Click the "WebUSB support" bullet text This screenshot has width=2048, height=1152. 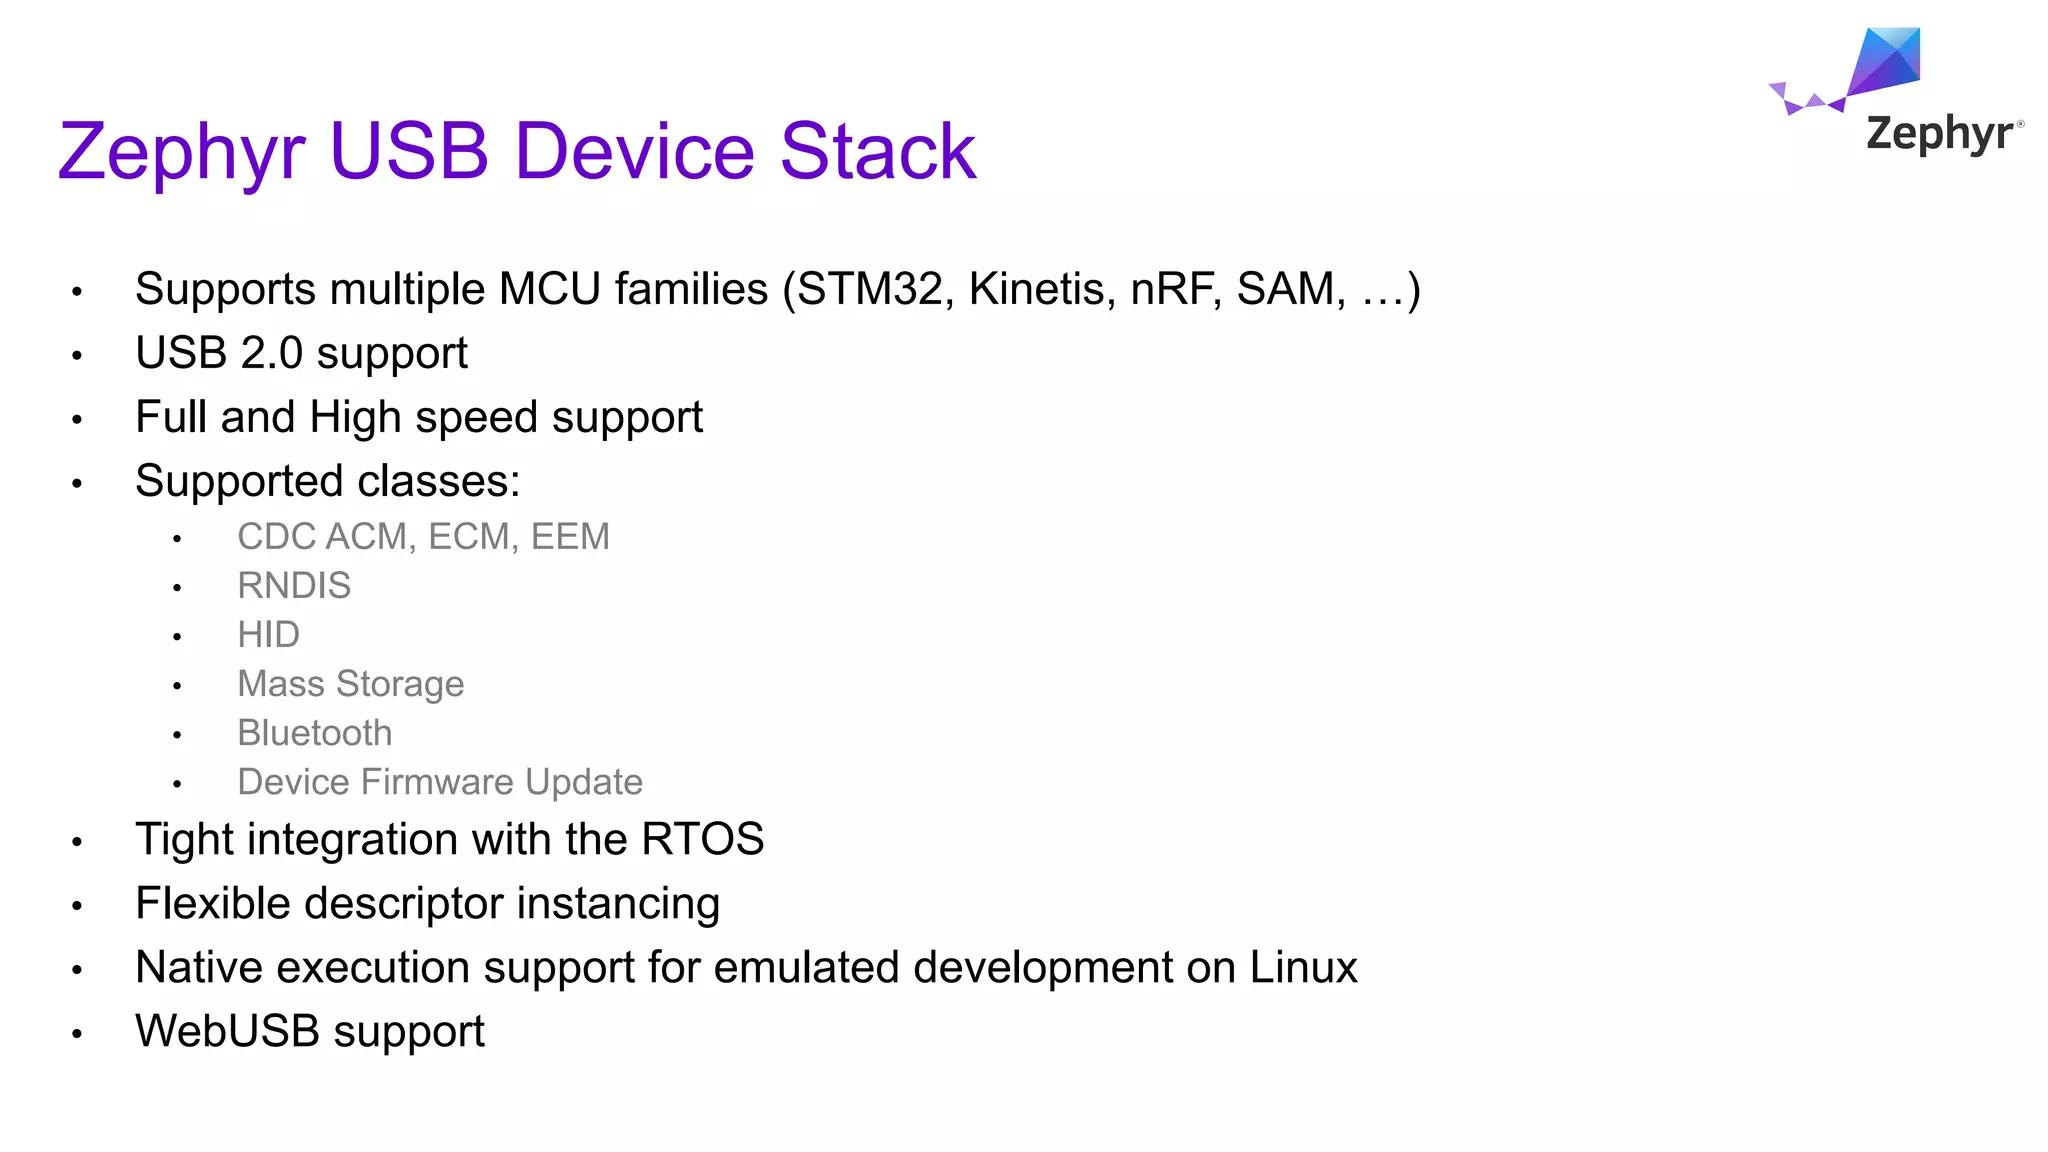pos(310,1031)
